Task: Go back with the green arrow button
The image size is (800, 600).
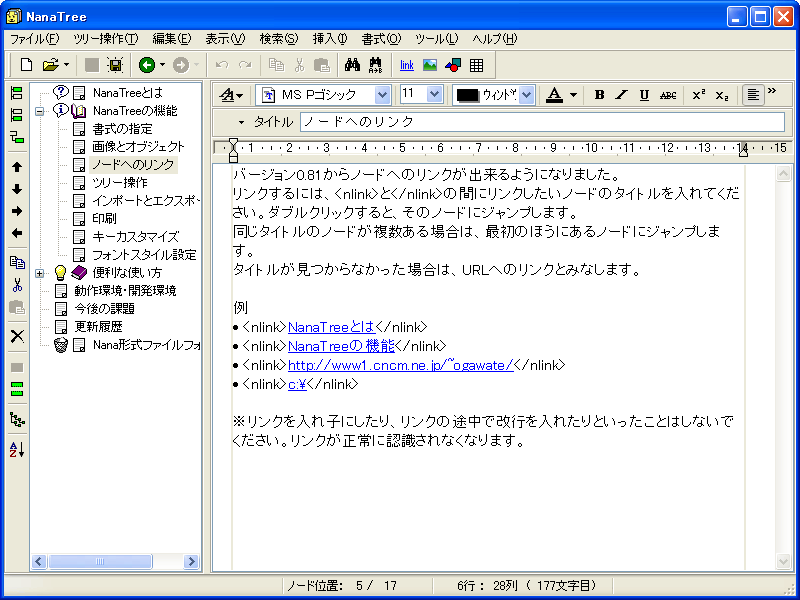Action: pyautogui.click(x=147, y=65)
